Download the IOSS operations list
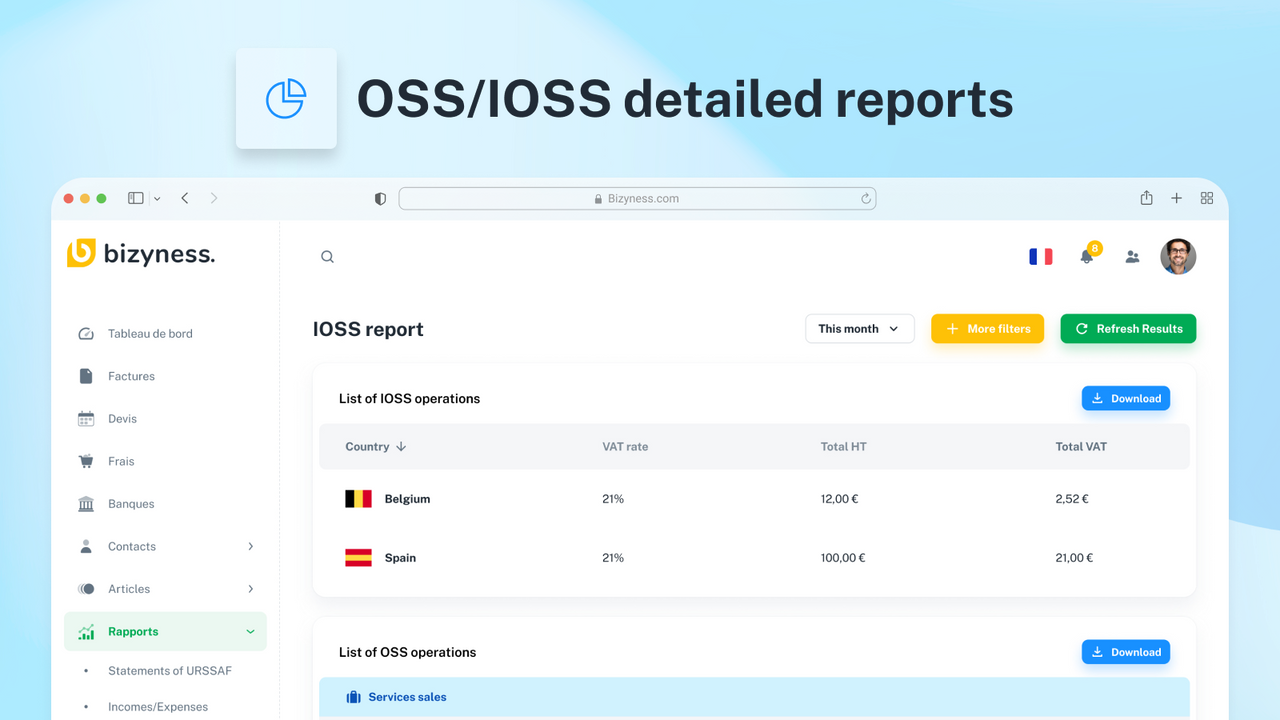 (x=1125, y=397)
